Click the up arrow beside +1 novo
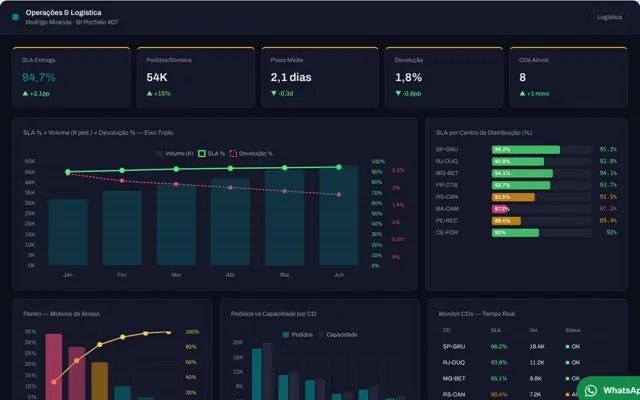 pyautogui.click(x=522, y=93)
